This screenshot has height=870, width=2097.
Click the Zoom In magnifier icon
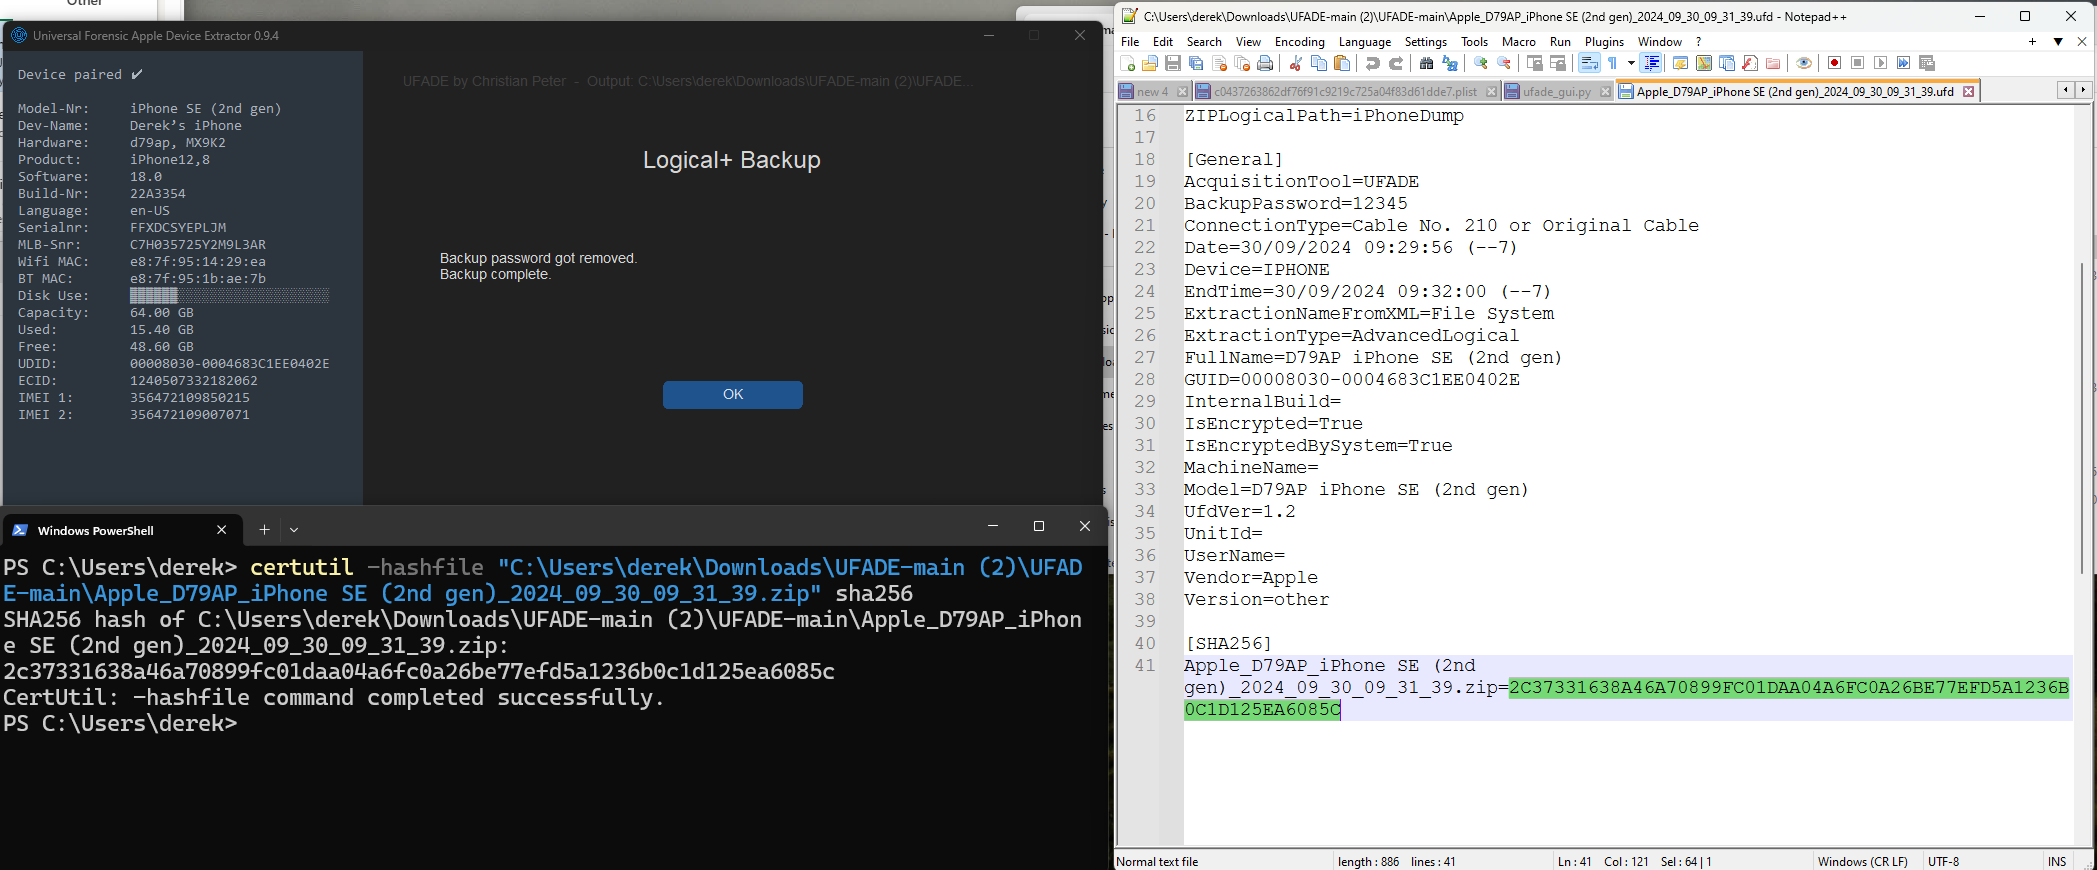1480,63
